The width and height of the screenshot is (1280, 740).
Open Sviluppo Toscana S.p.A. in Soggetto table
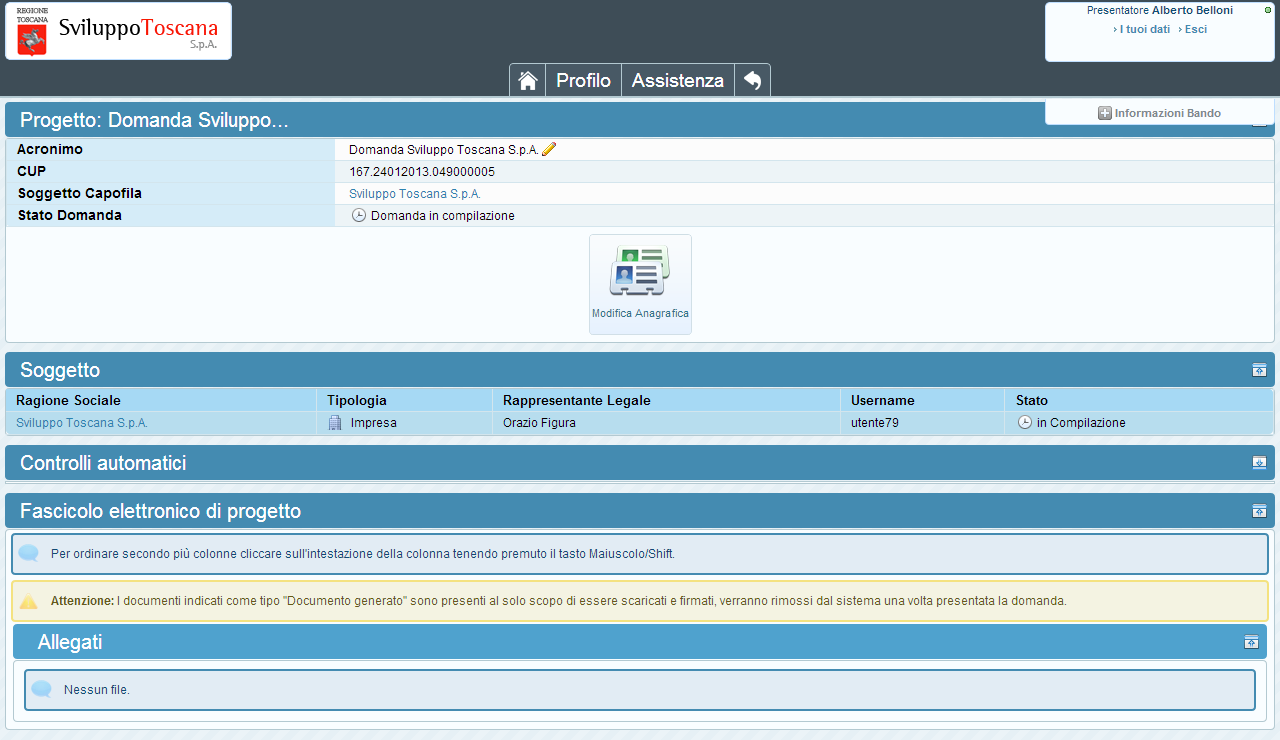(x=82, y=423)
